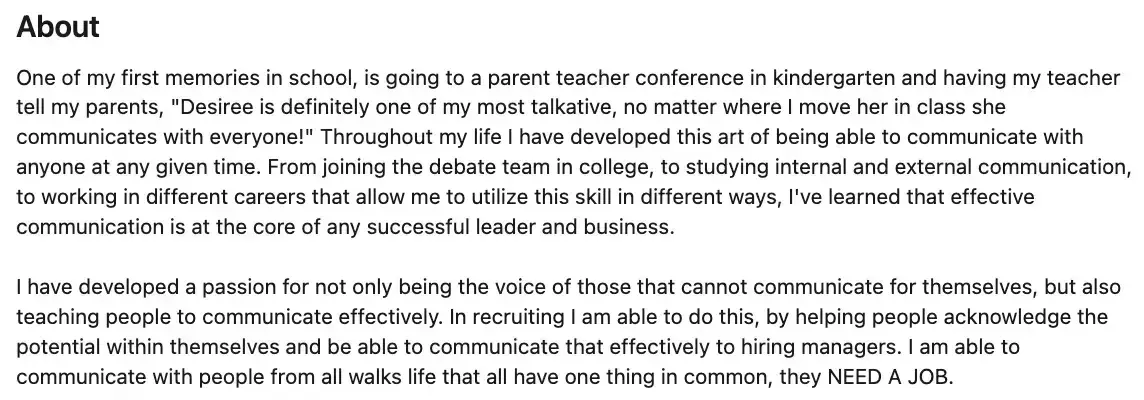Screen dimensions: 1144x400
Task: Click the About section heading
Action: point(58,27)
